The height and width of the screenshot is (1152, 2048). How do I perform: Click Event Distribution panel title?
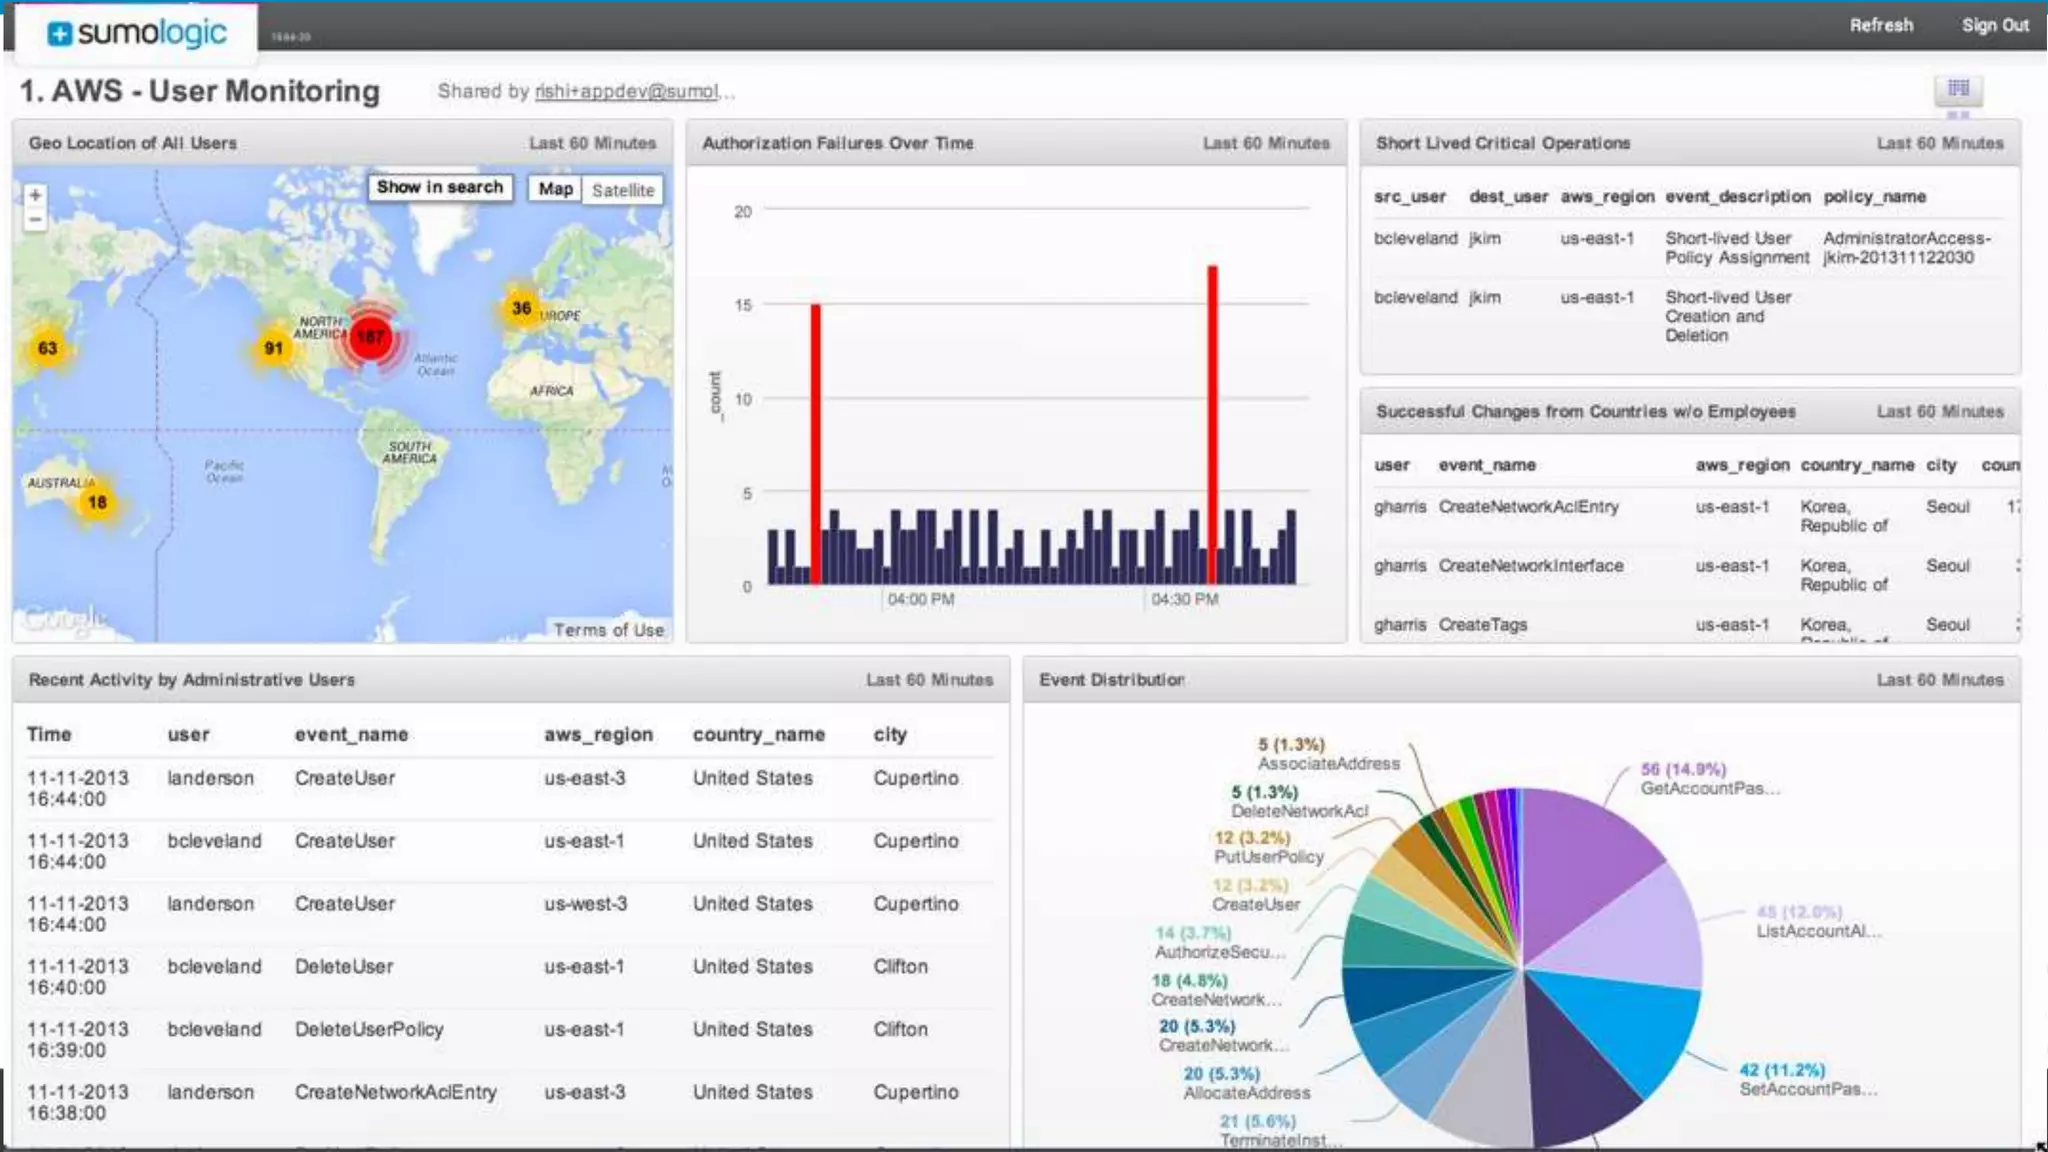pos(1111,680)
